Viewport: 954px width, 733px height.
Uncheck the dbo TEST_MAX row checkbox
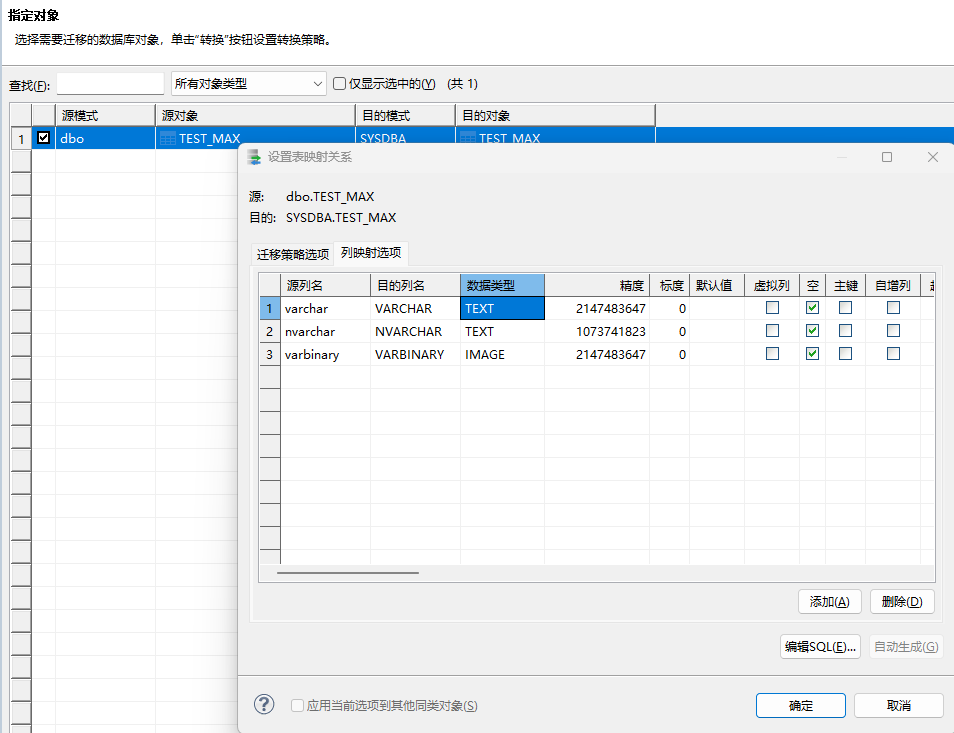pos(43,137)
